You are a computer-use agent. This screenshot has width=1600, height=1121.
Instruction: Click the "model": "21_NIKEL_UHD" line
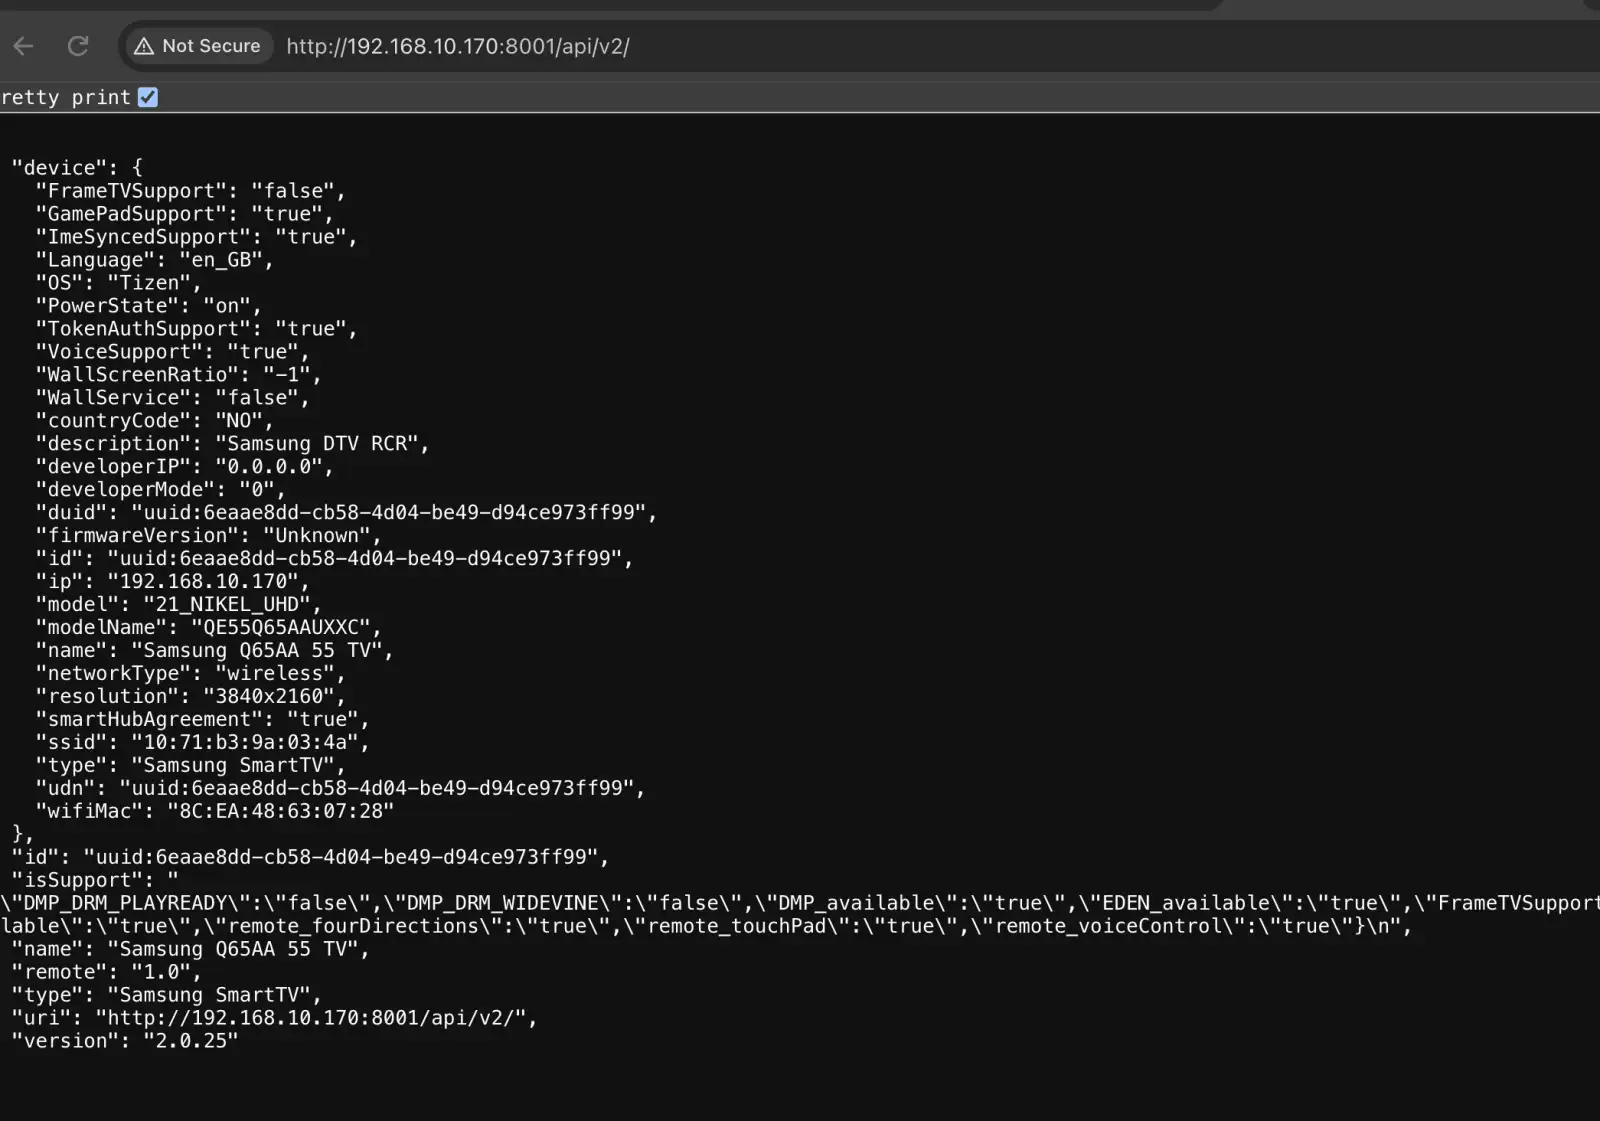(x=179, y=605)
